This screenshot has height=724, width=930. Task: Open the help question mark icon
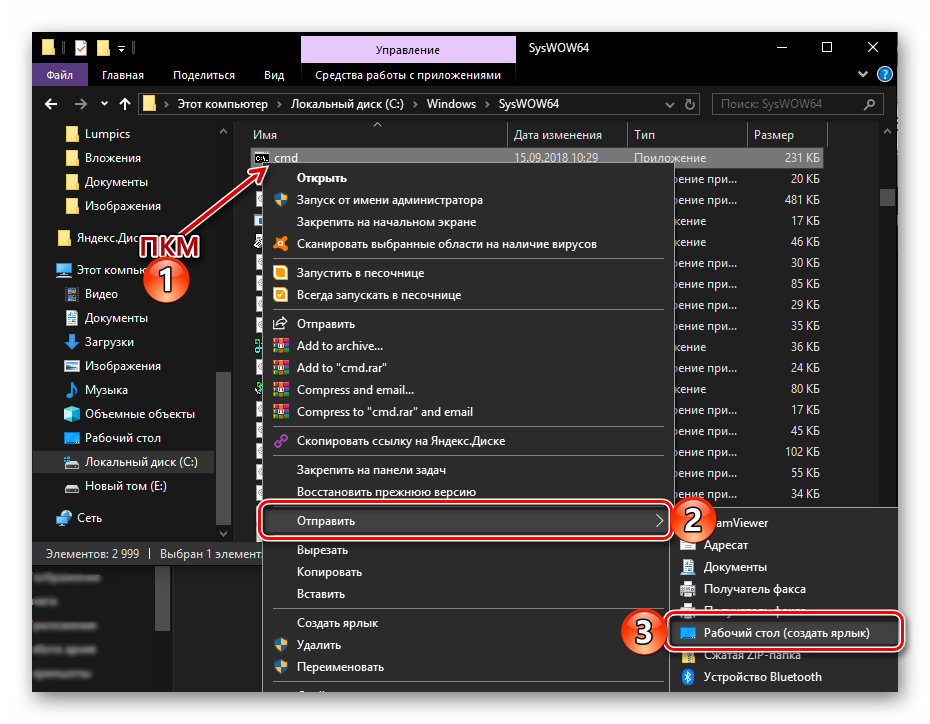point(884,75)
